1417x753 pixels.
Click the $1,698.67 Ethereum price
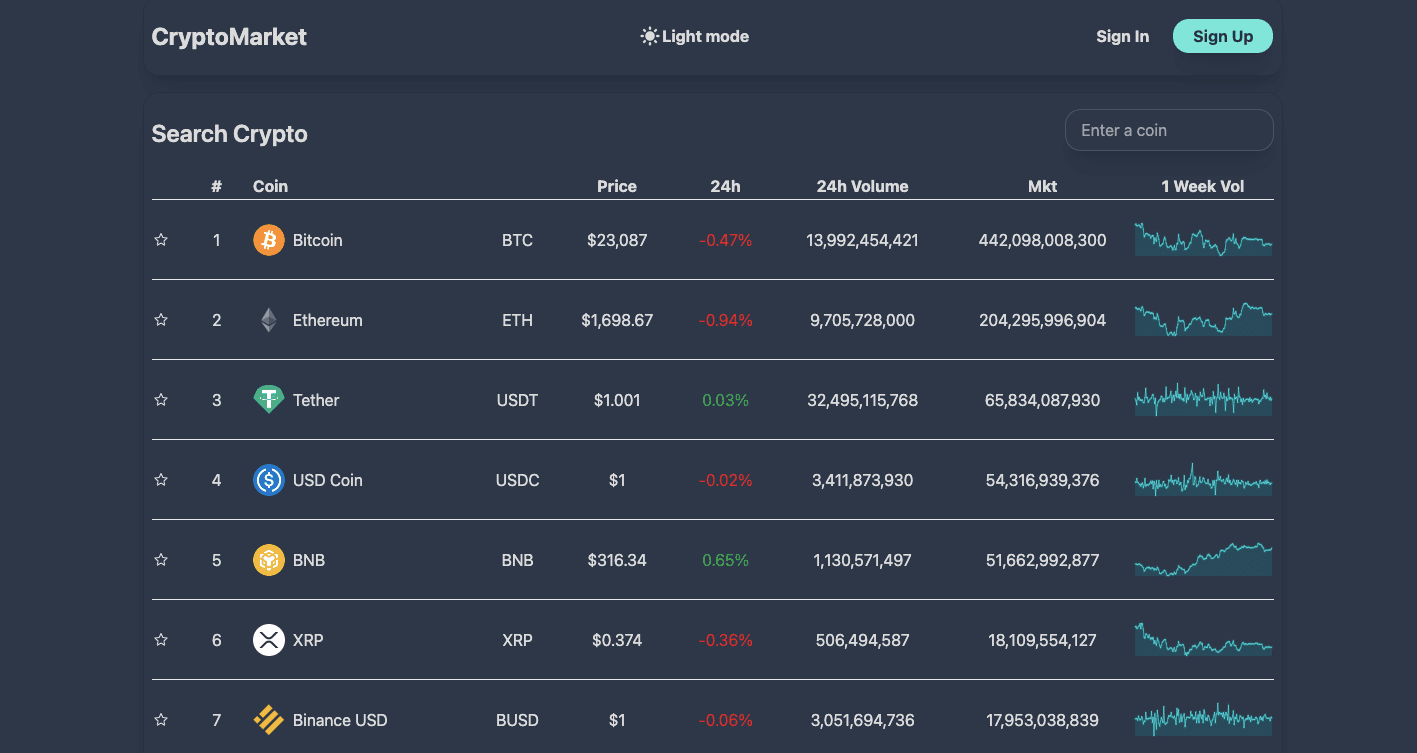click(617, 320)
